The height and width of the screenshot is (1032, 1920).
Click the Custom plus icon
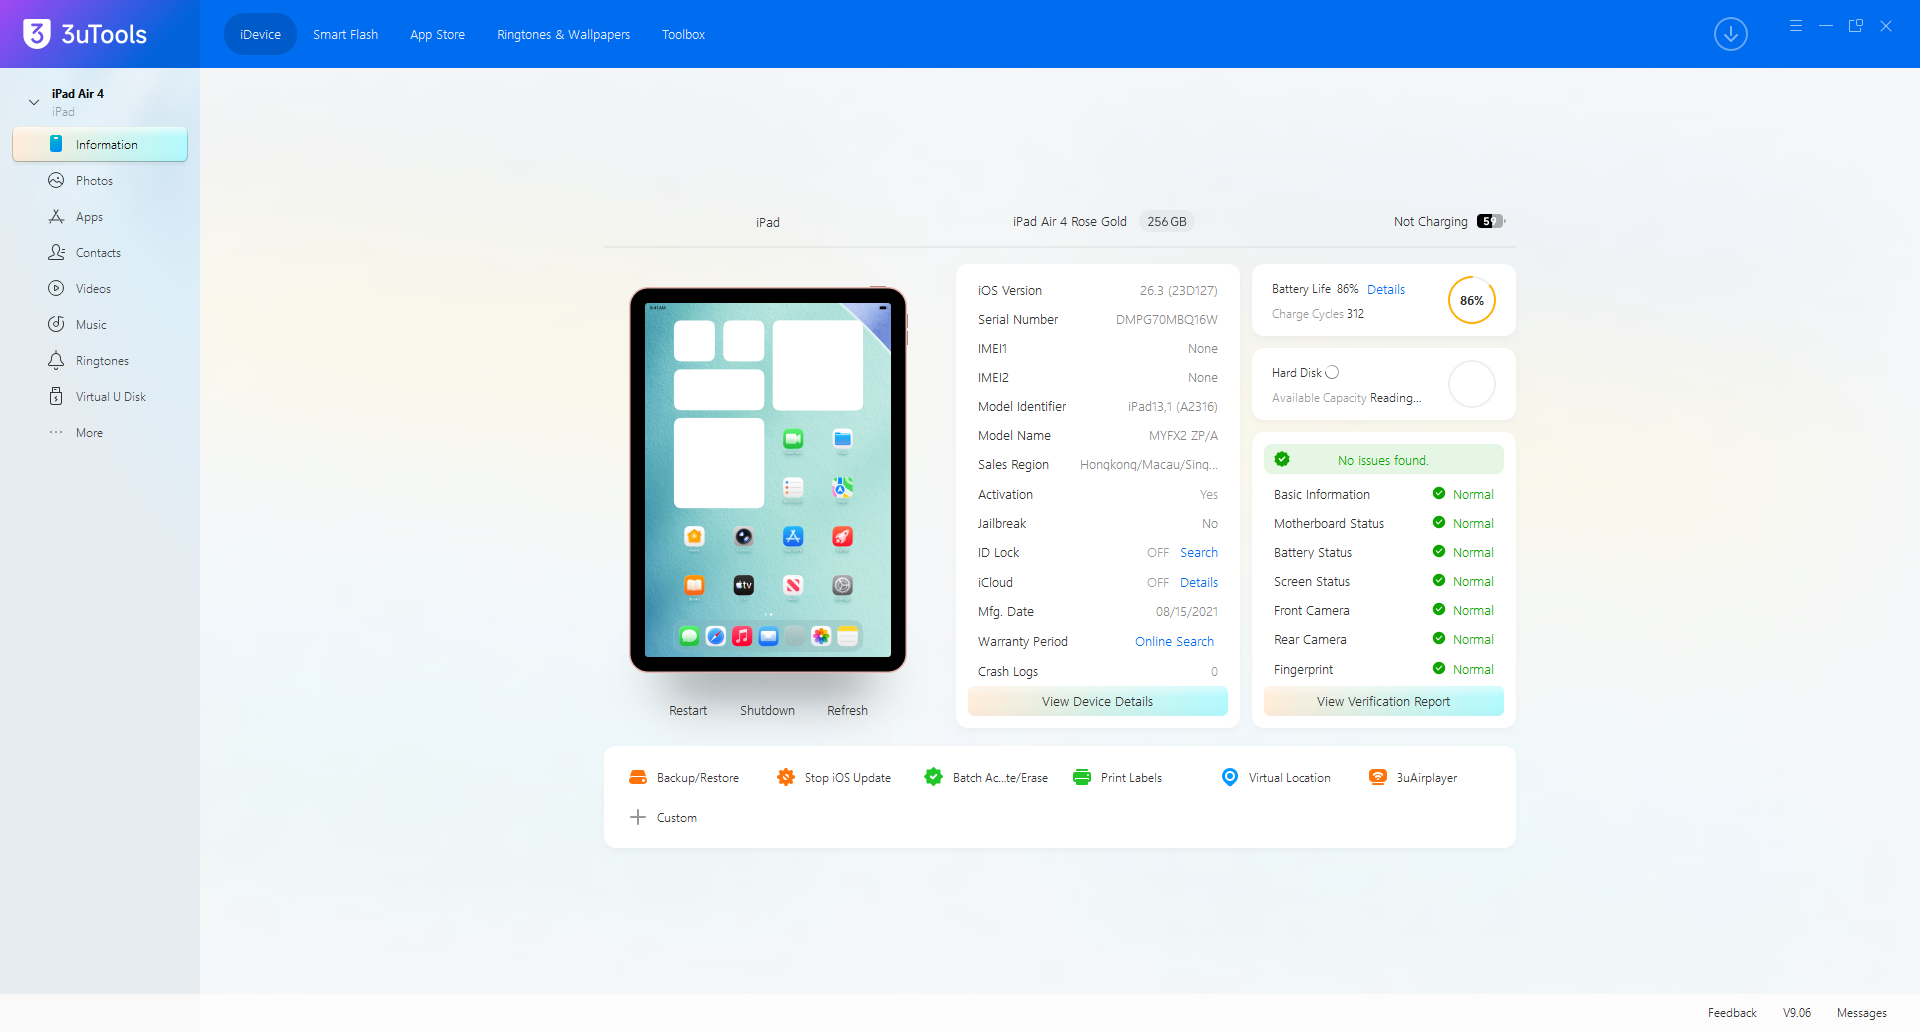pos(638,817)
